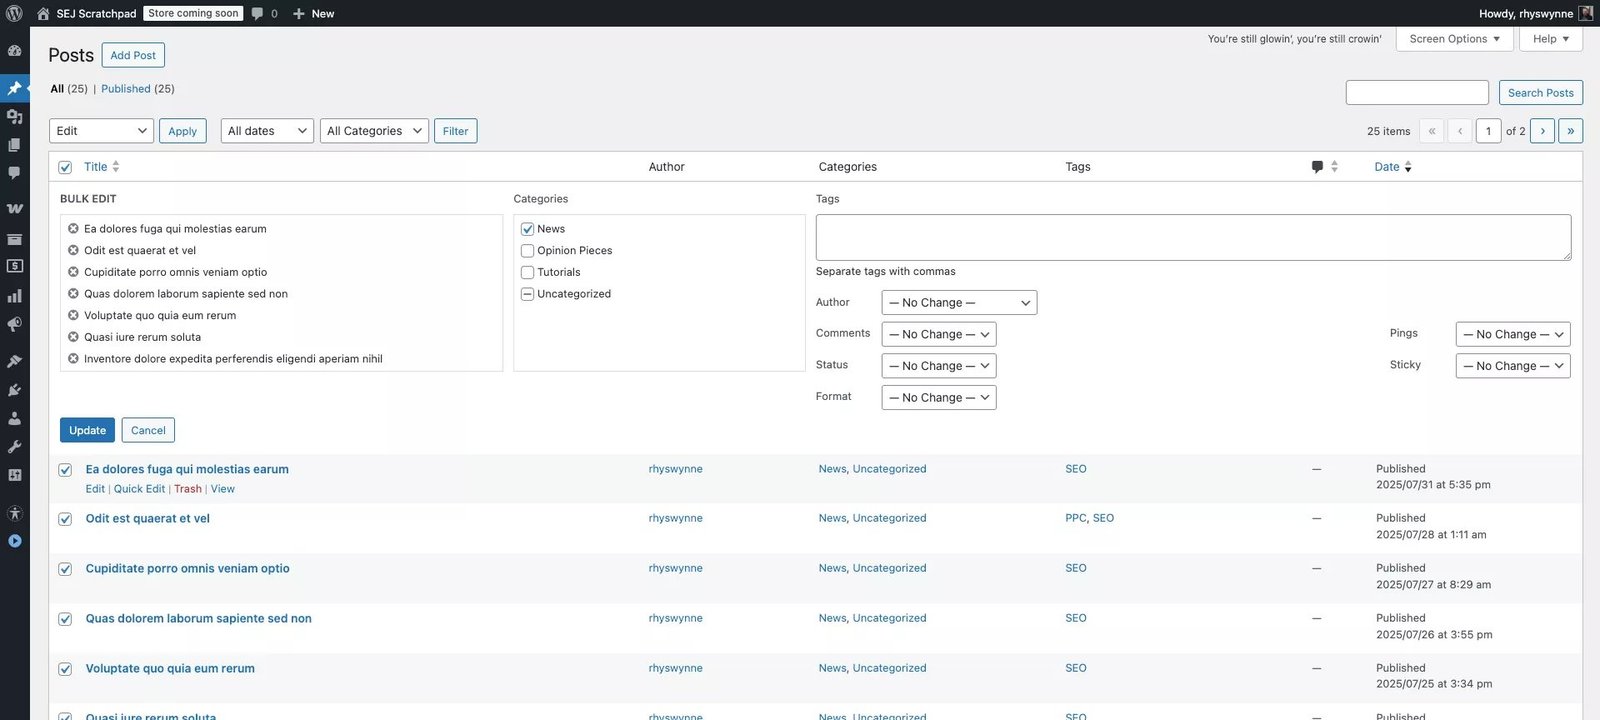The width and height of the screenshot is (1600, 720).
Task: Deselect post 'Odit est quaerat et vel' row
Action: (x=65, y=519)
